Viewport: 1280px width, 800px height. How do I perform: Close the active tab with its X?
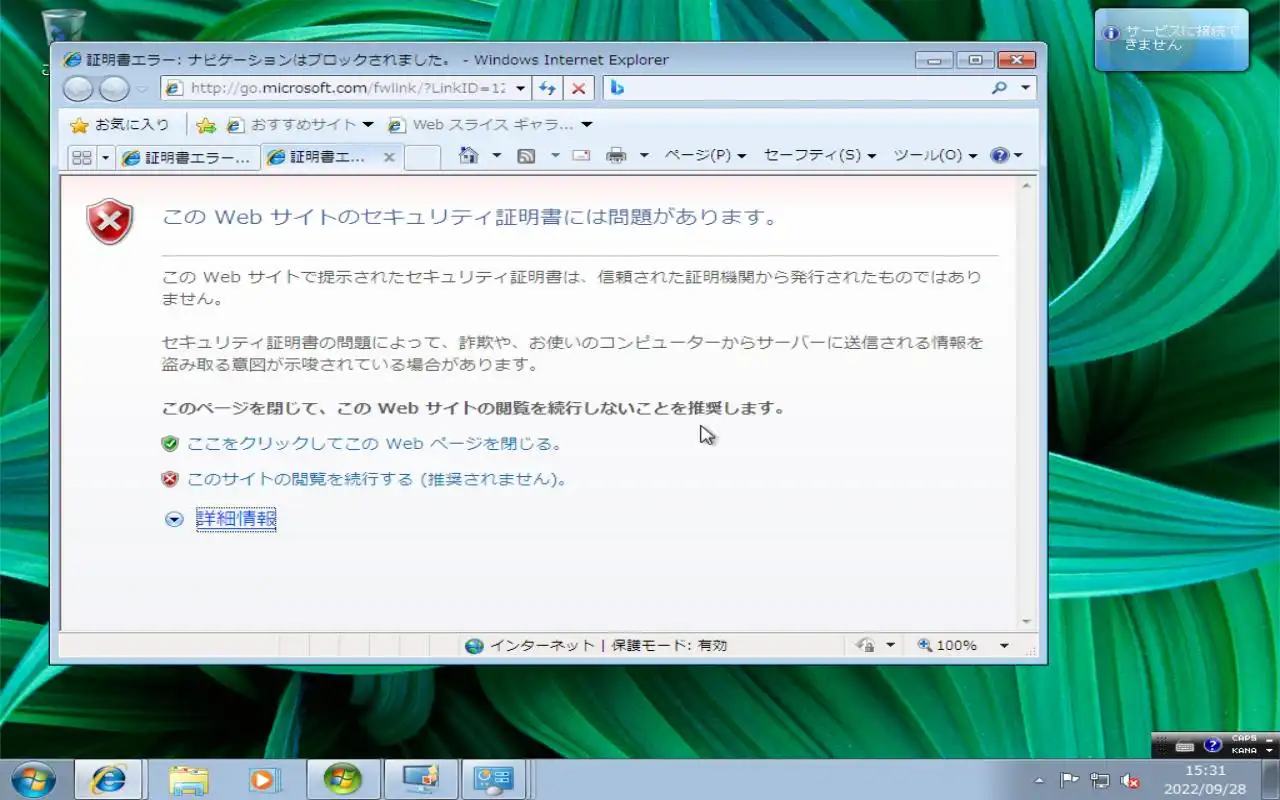(x=390, y=157)
